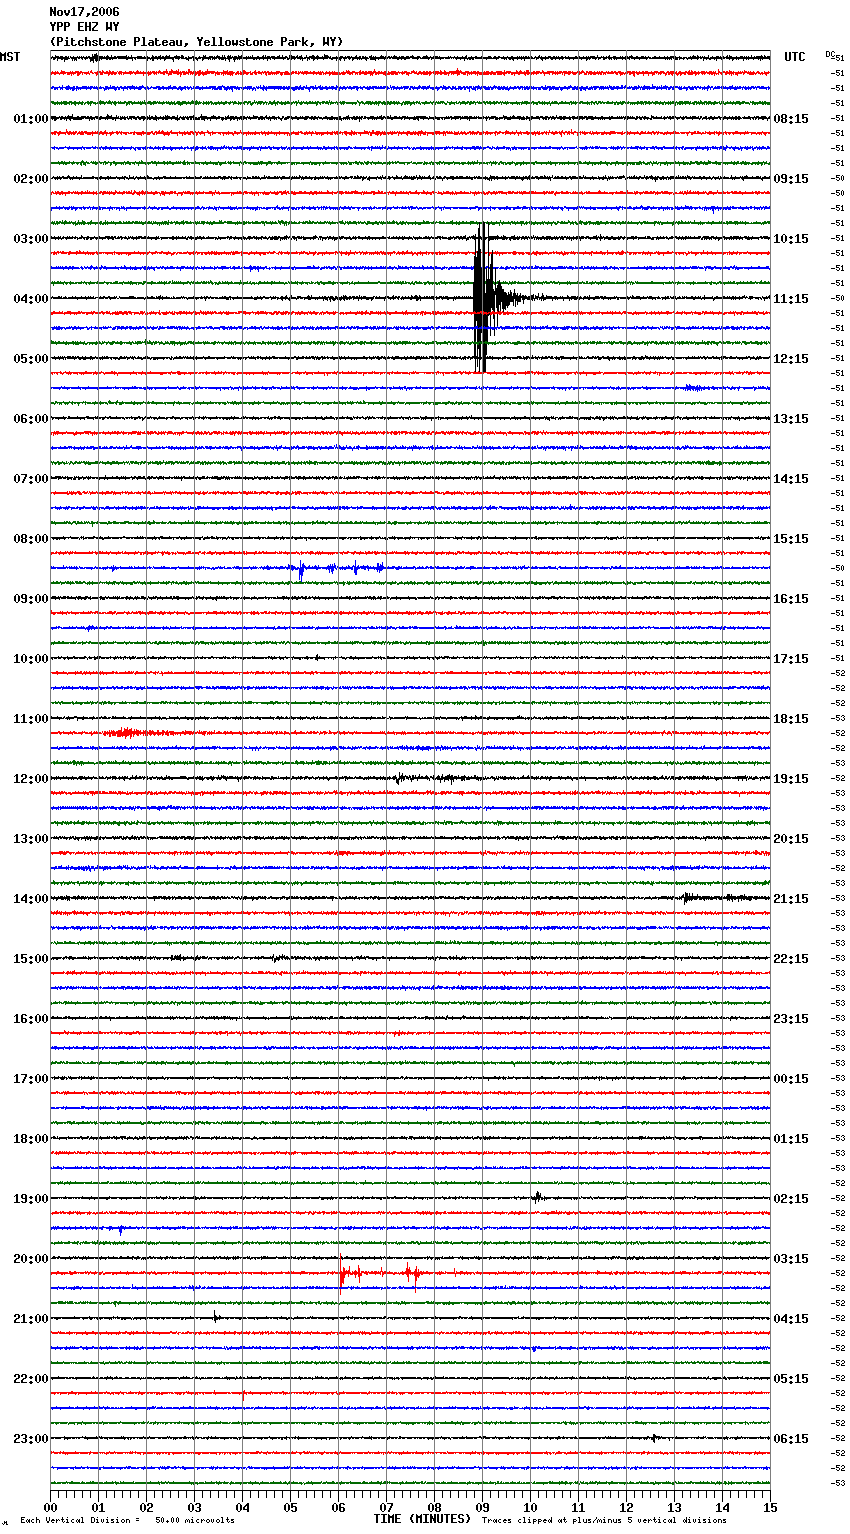850x1534 pixels.
Task: Click the 05 minute axis tick label
Action: pyautogui.click(x=291, y=1507)
